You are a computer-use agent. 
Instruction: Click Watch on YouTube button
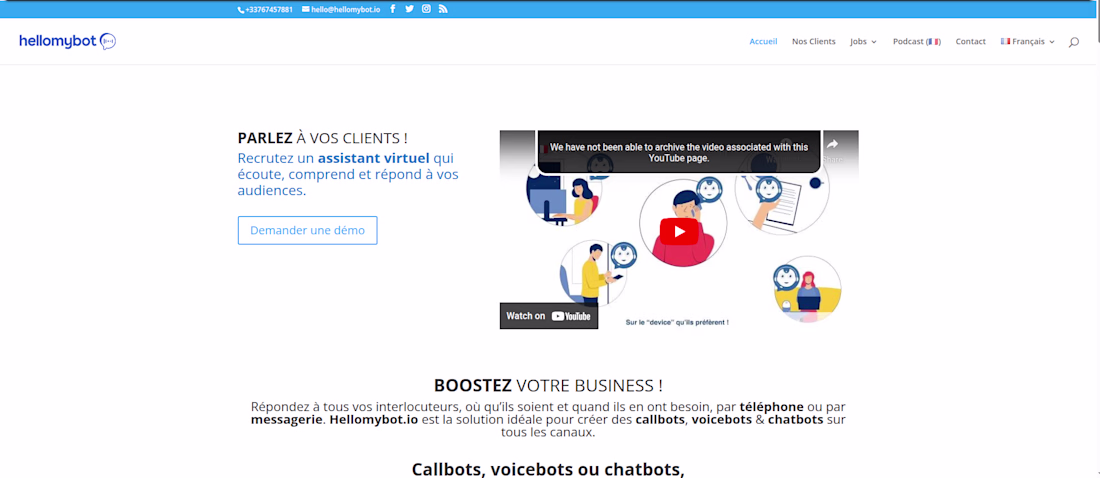[549, 316]
